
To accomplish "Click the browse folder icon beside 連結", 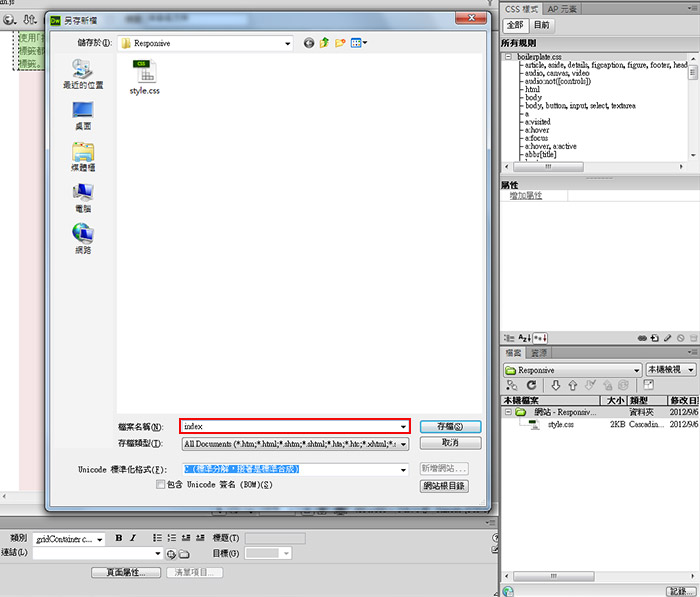I will [x=184, y=554].
